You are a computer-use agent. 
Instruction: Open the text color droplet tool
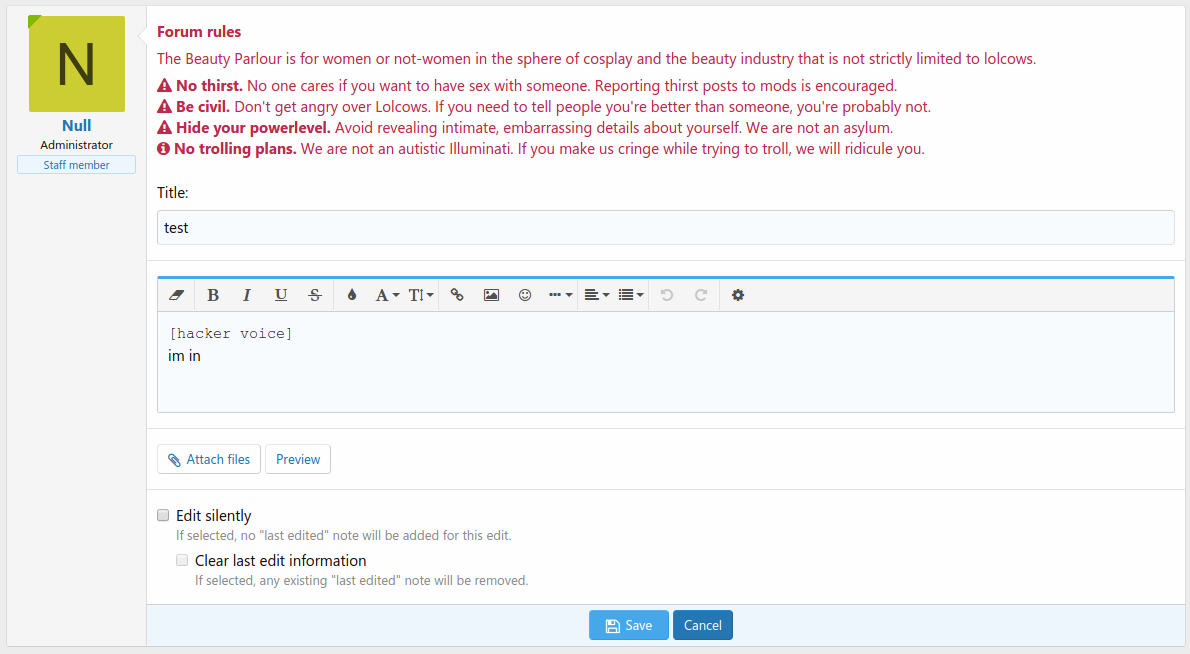[x=351, y=295]
